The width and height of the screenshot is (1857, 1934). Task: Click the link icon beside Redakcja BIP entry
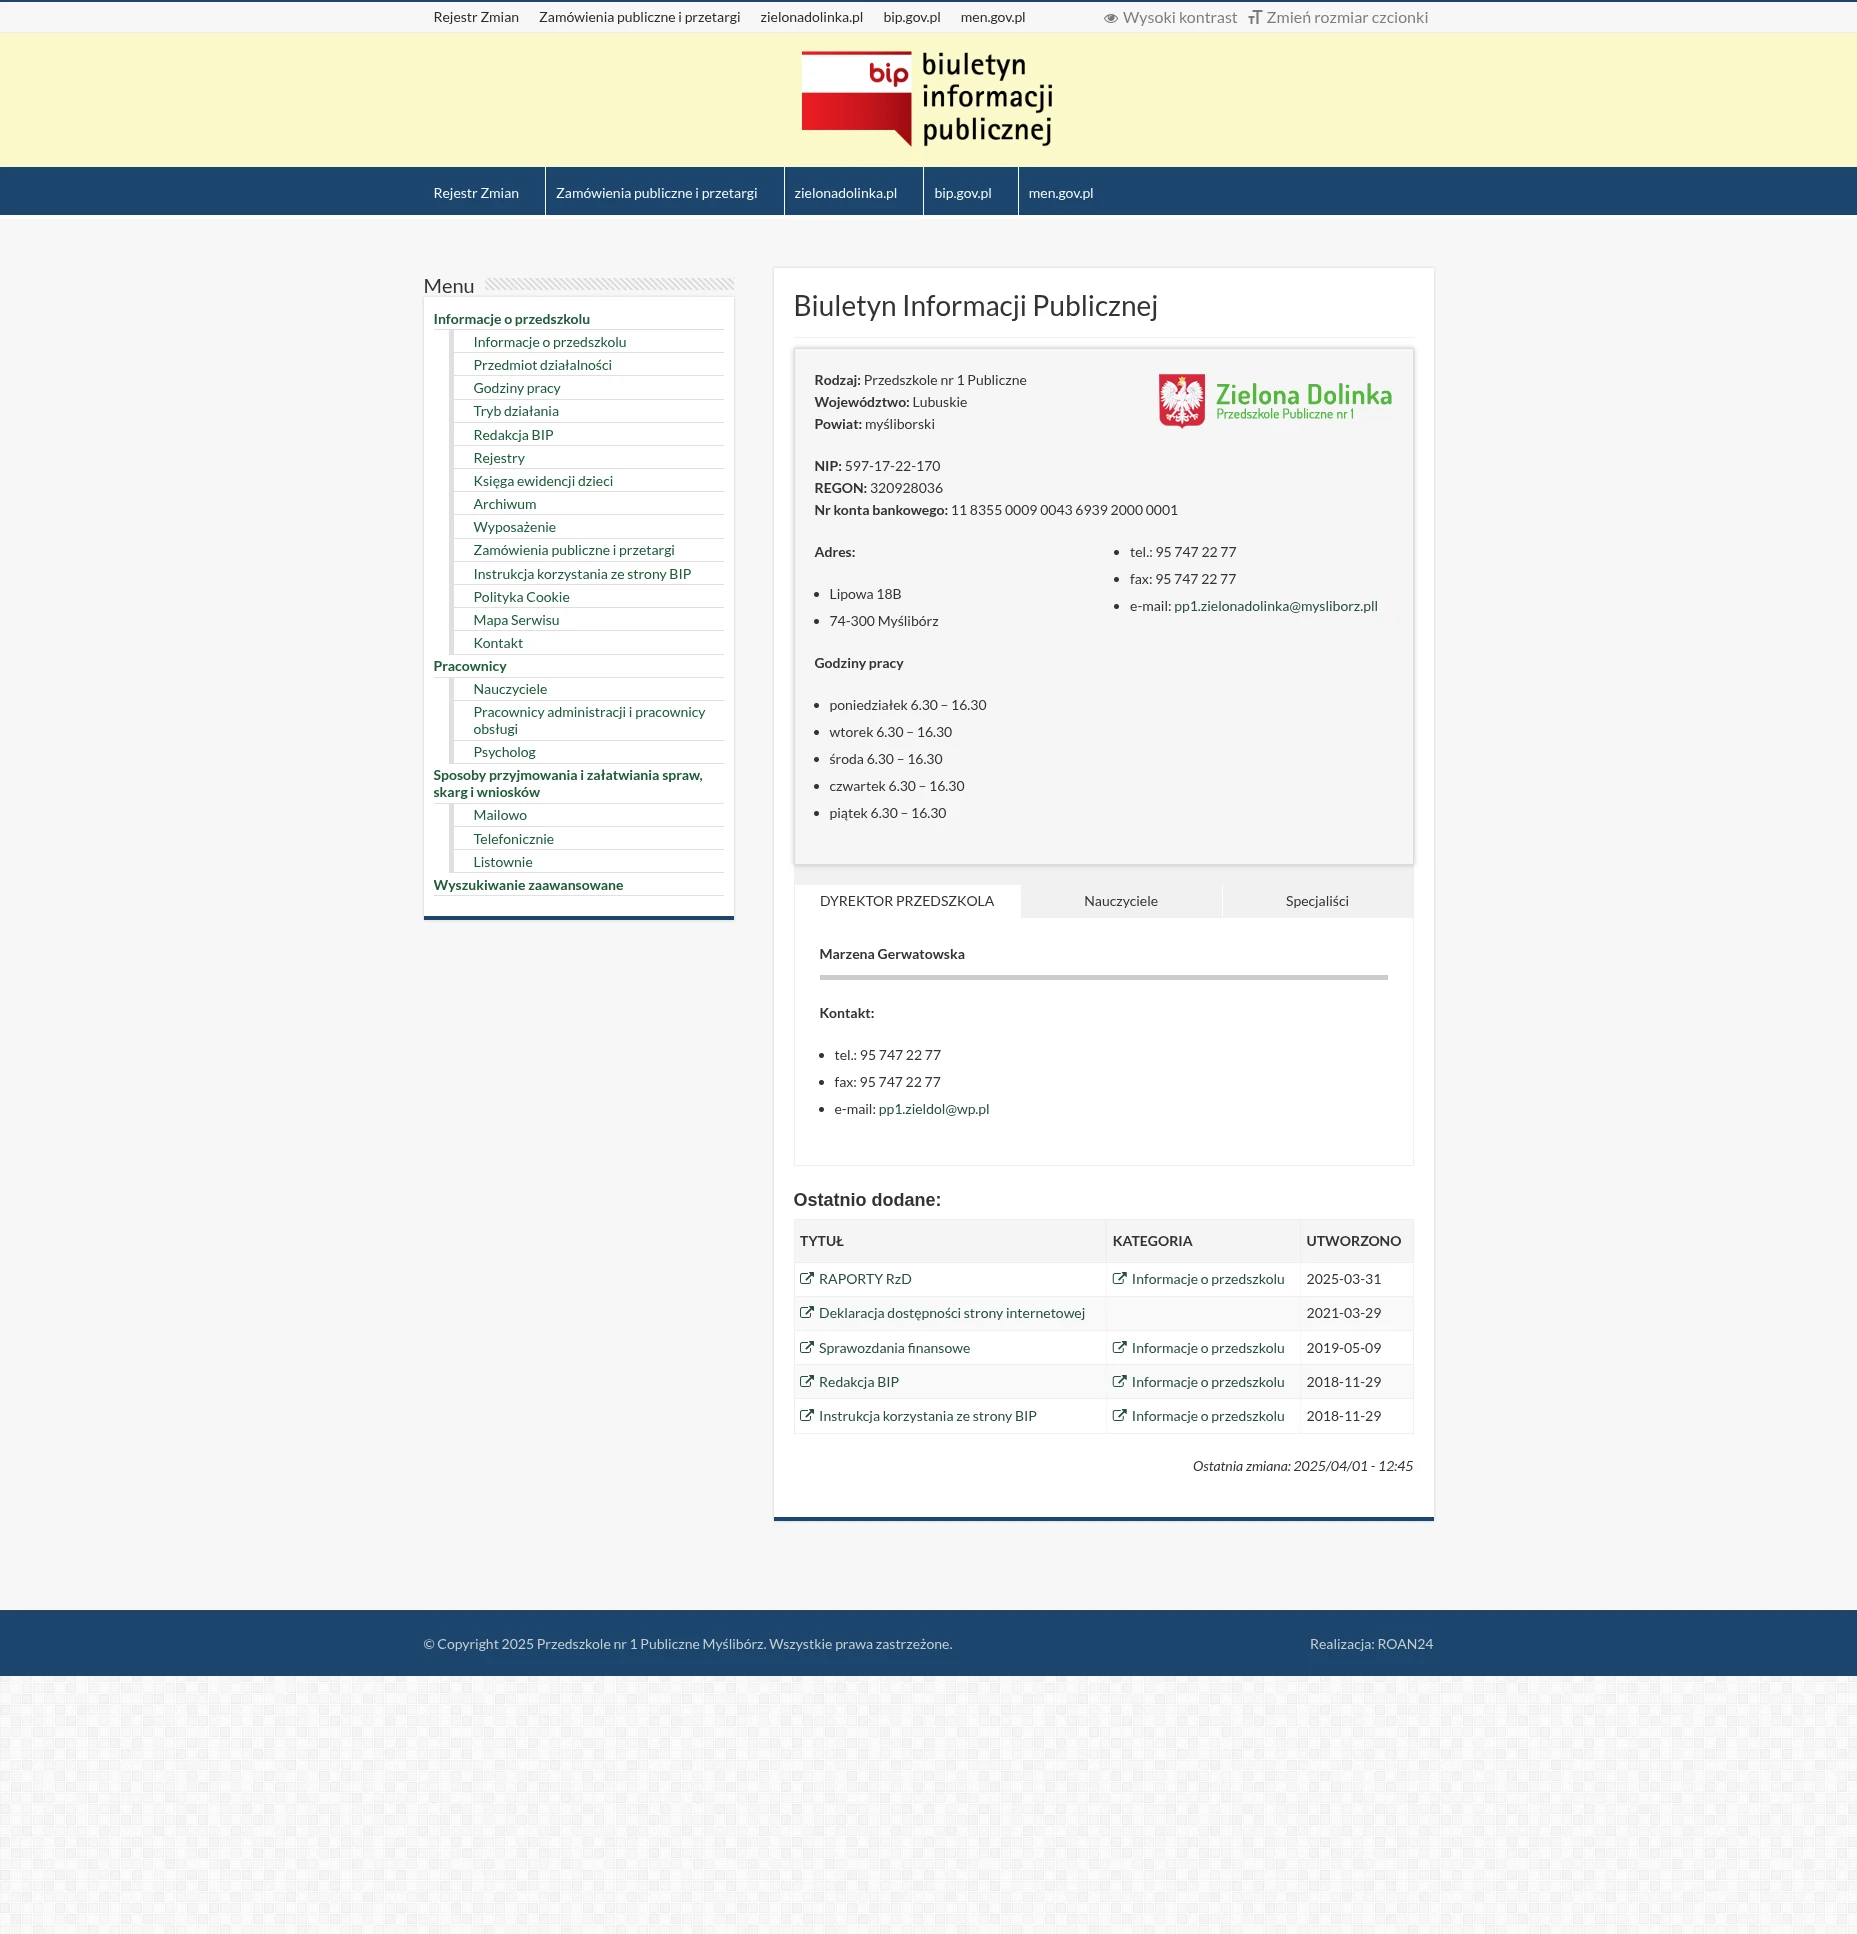pyautogui.click(x=806, y=1381)
